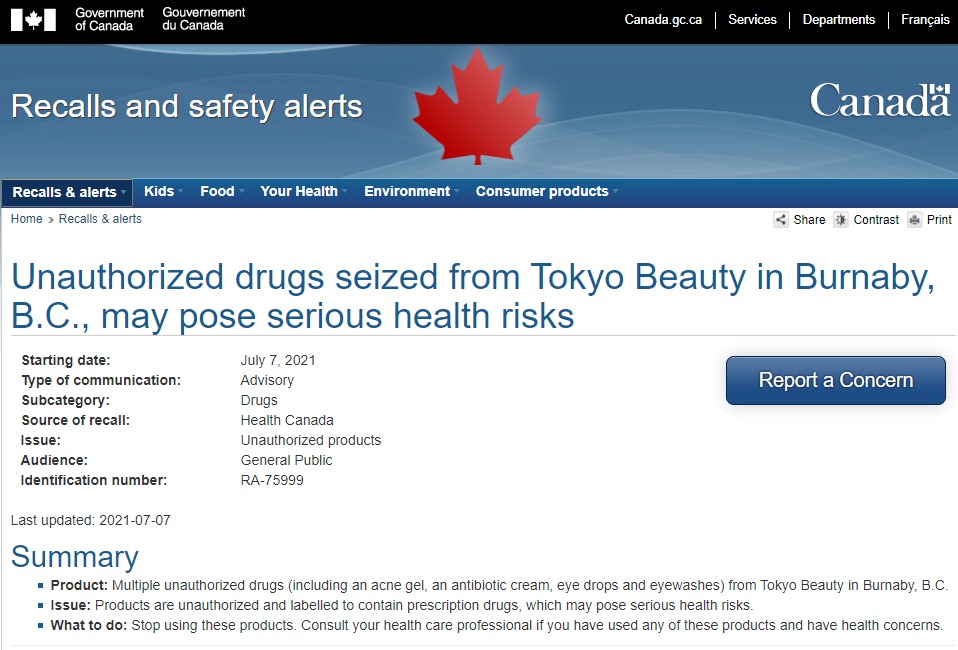Open the Environment menu
This screenshot has width=958, height=650.
coord(411,191)
